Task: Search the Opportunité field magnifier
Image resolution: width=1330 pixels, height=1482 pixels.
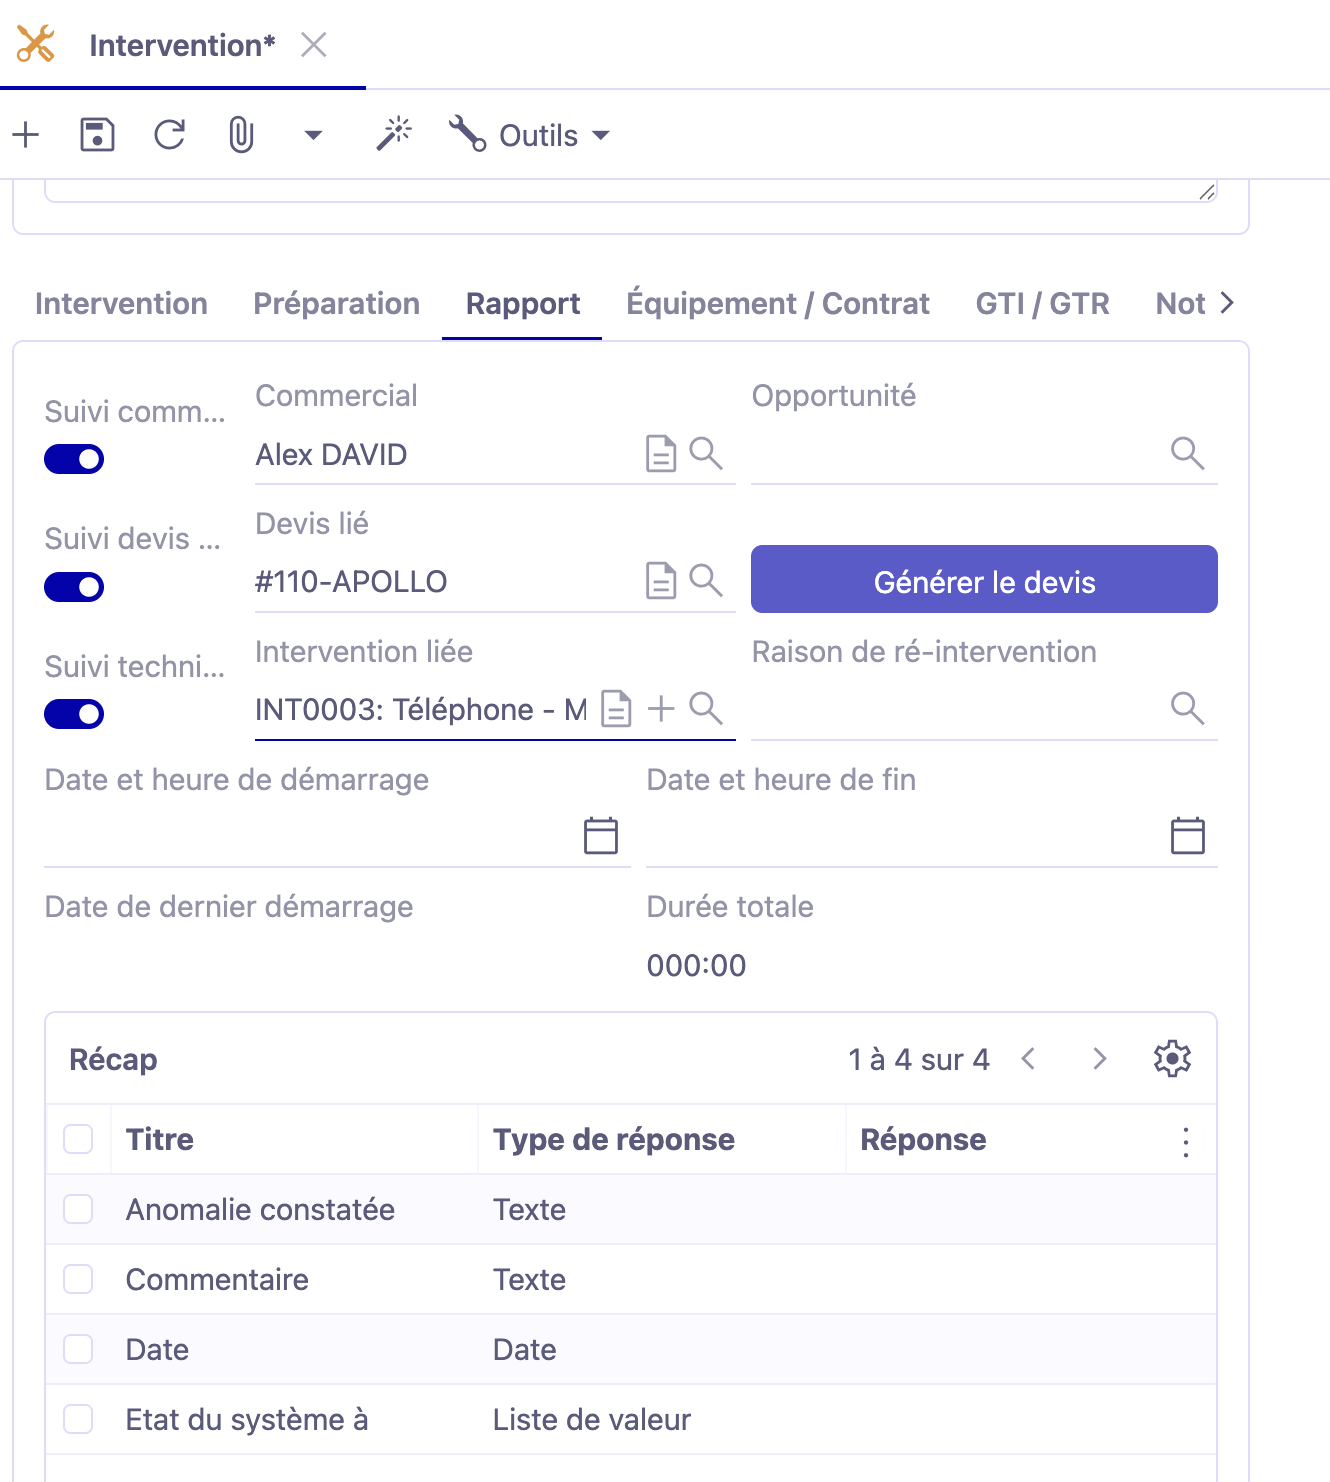Action: pos(1187,454)
